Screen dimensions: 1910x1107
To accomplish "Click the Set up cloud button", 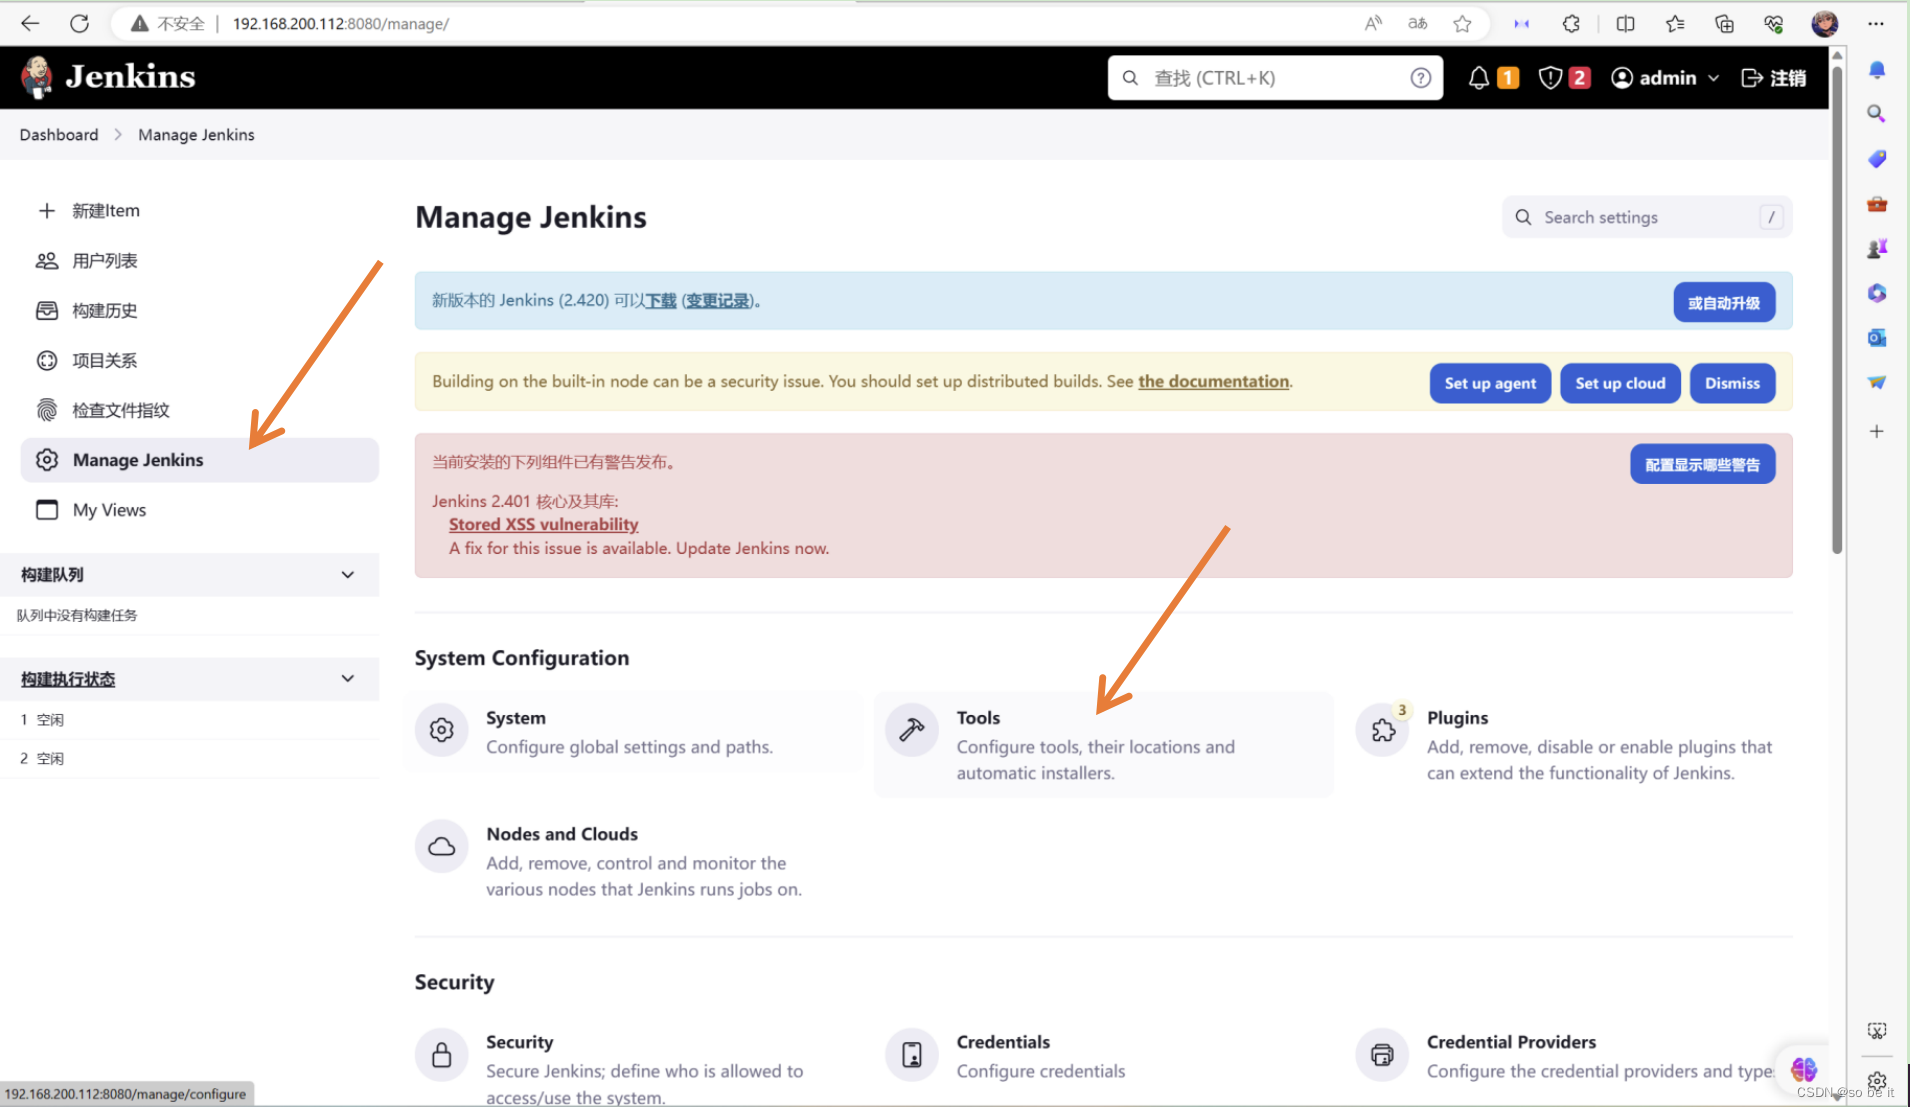I will coord(1620,383).
